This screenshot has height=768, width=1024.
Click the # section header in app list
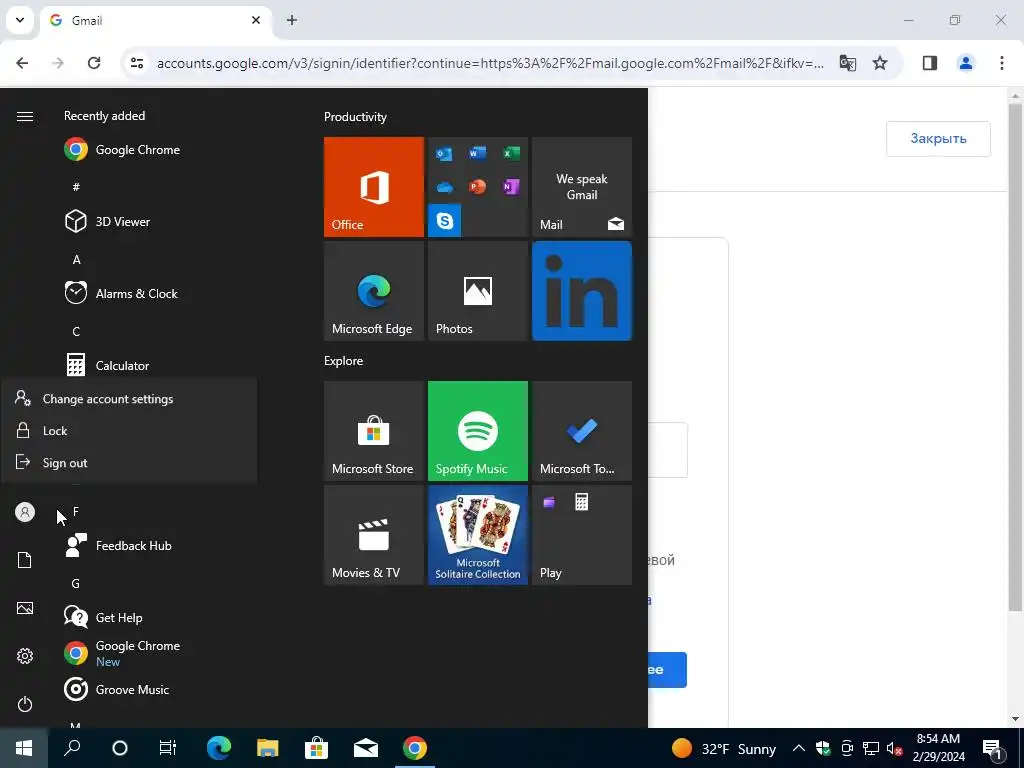click(76, 187)
